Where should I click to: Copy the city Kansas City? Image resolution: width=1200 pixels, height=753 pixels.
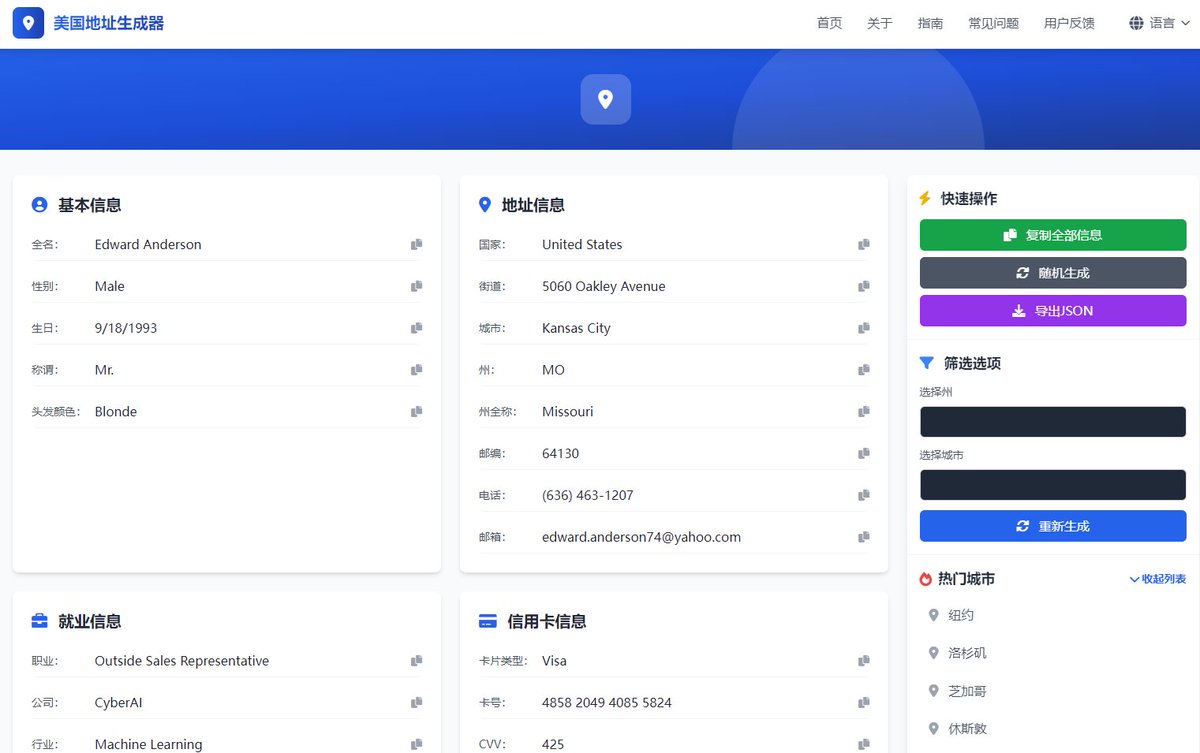(864, 328)
